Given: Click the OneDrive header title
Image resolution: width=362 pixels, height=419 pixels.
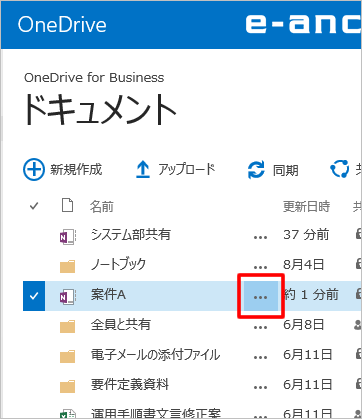Looking at the screenshot, I should (62, 25).
